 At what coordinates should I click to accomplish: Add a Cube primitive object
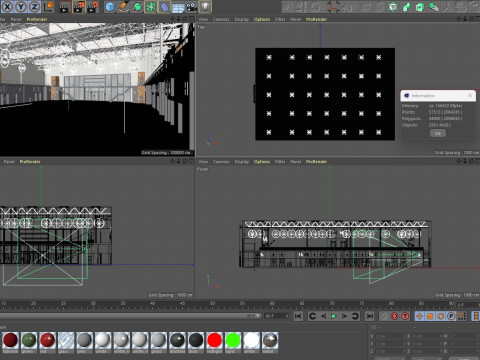[x=110, y=7]
